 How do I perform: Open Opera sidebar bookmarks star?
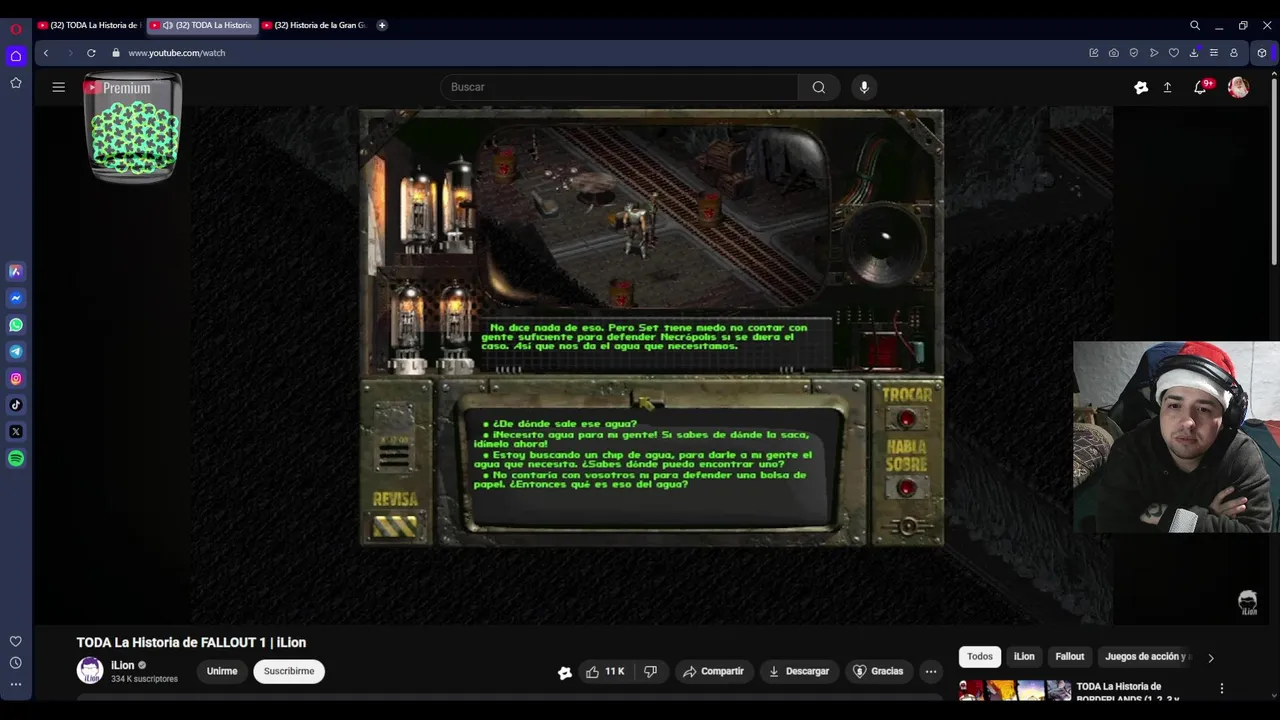16,83
